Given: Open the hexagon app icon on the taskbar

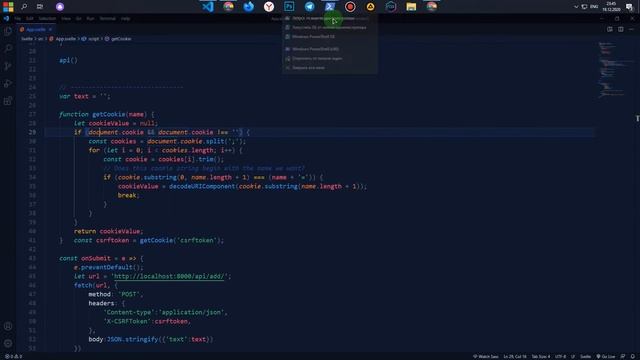Looking at the screenshot, I should (391, 7).
